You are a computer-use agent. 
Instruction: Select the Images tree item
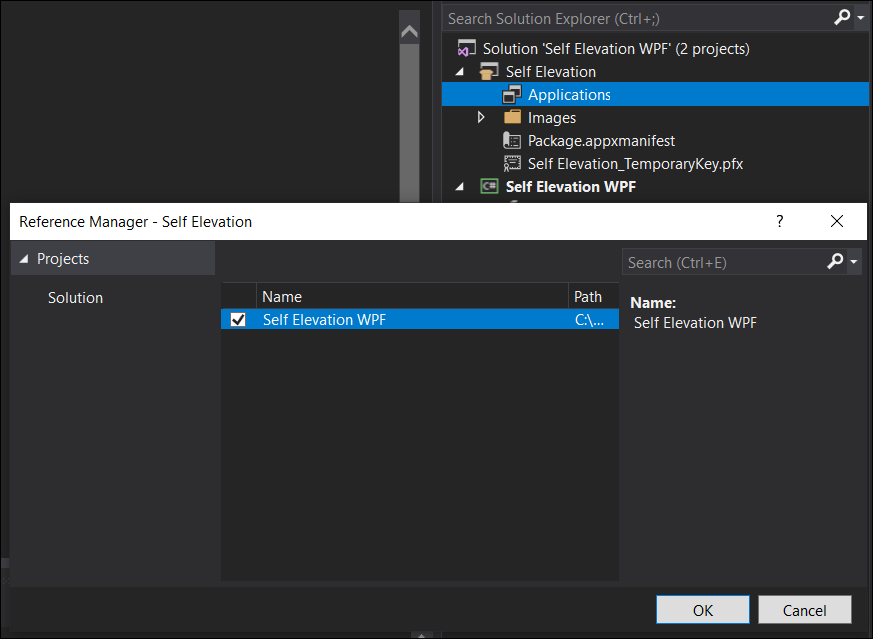pos(552,118)
